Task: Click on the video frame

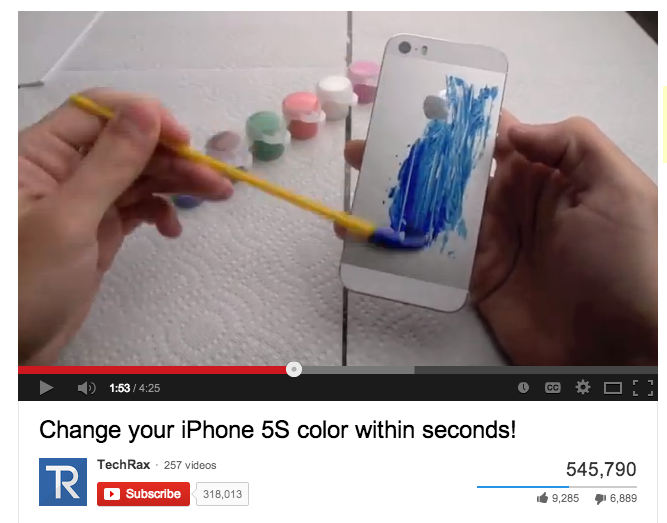Action: [x=338, y=188]
